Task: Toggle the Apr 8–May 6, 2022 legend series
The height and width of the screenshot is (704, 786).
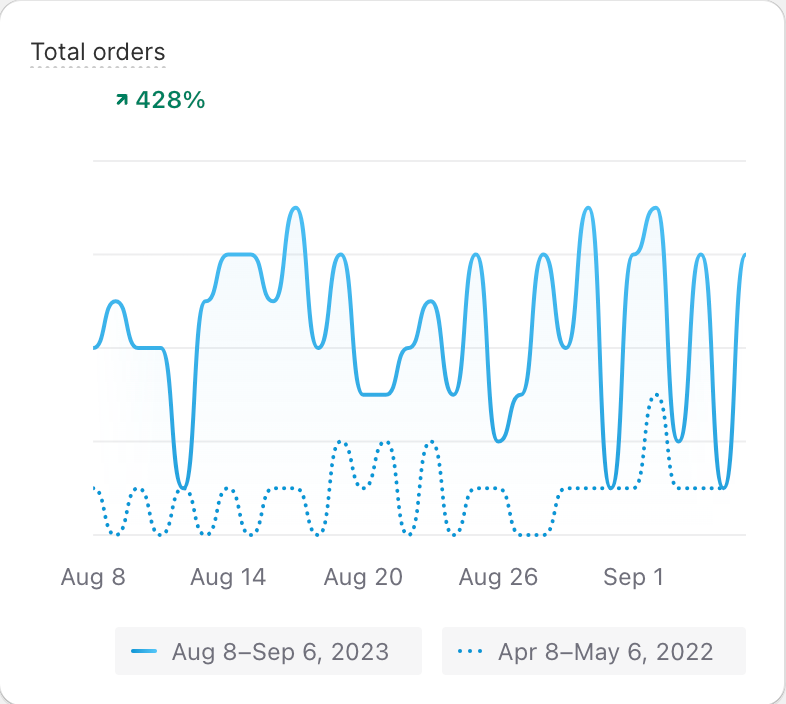Action: coord(594,652)
